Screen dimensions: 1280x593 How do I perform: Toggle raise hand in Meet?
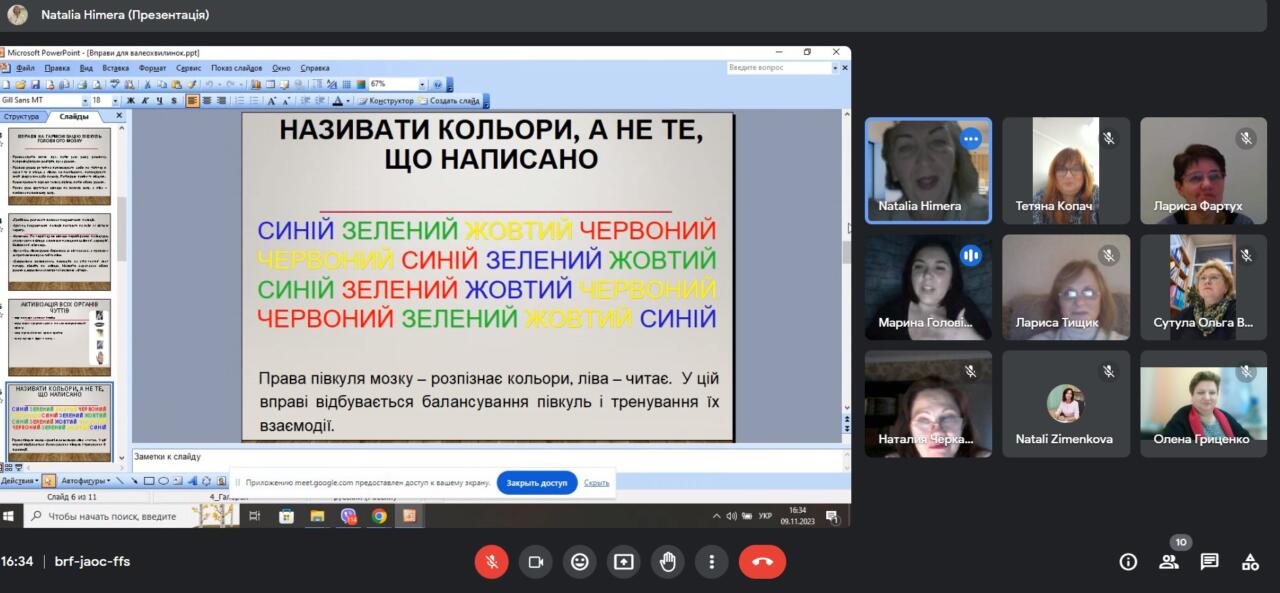click(667, 562)
